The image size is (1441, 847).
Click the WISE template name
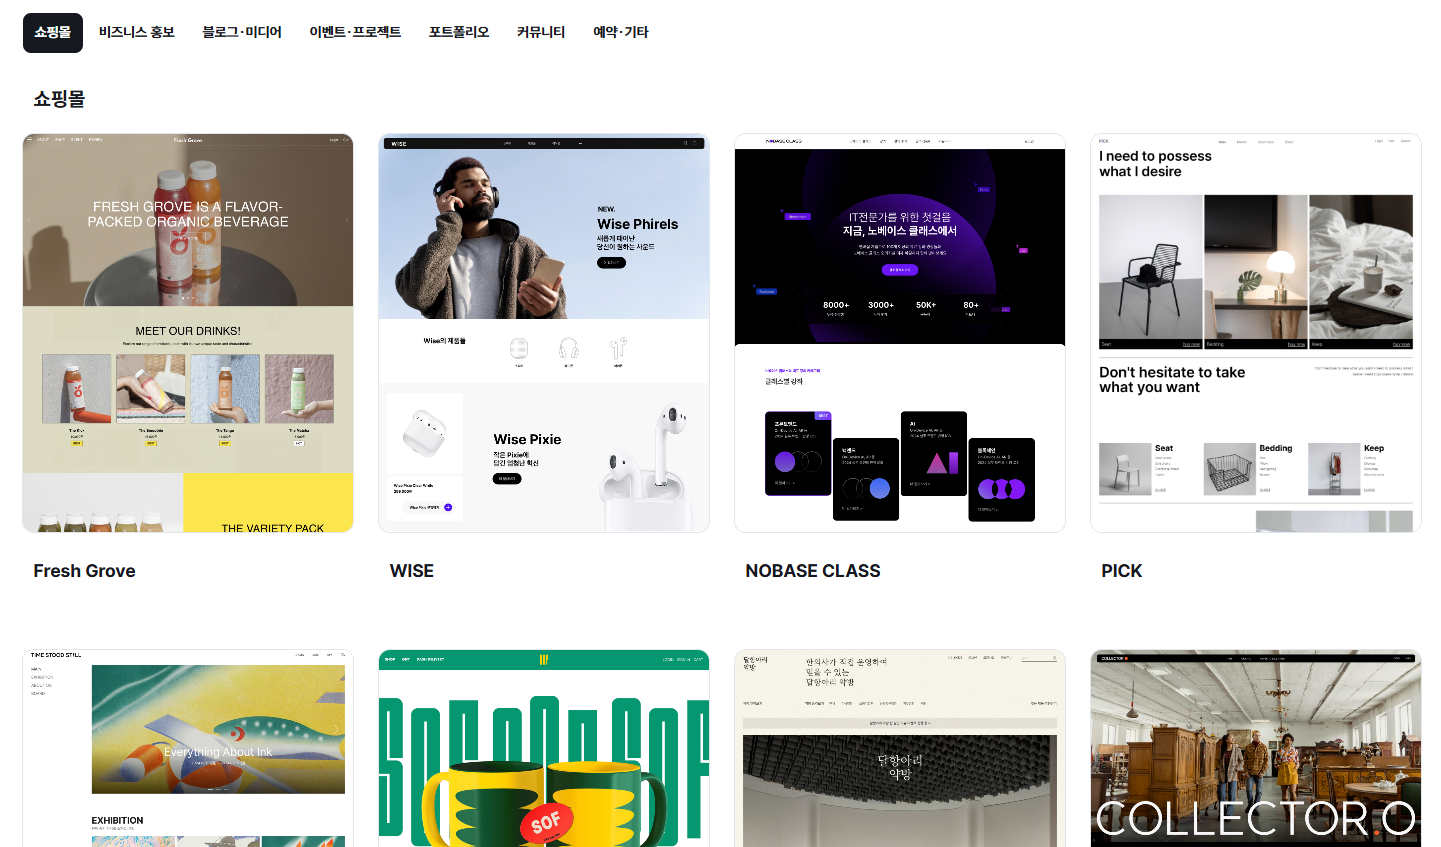click(412, 571)
